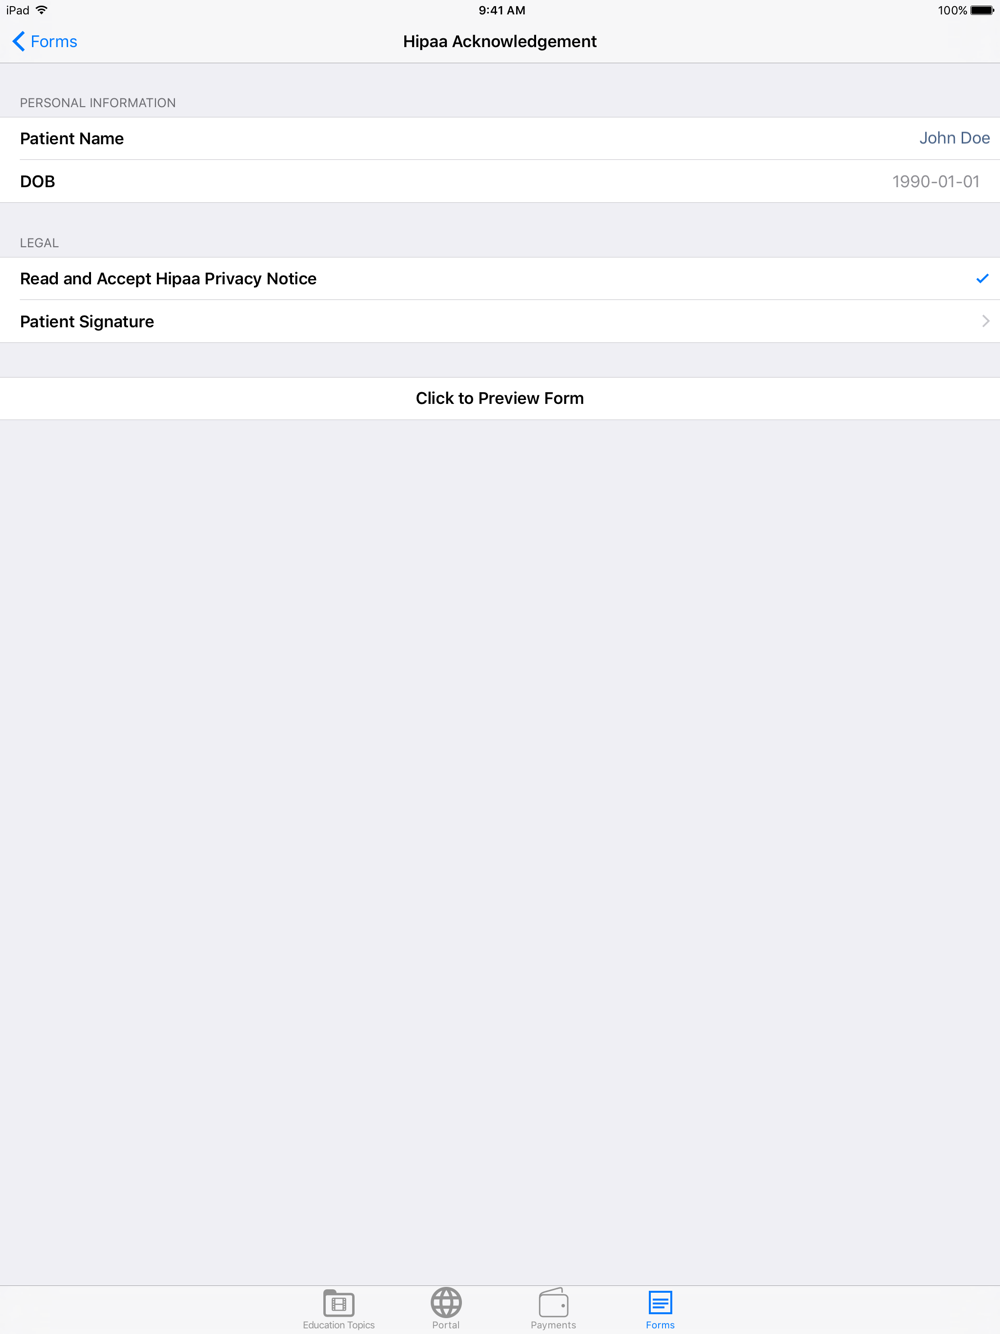Click to Preview Form button

[500, 398]
